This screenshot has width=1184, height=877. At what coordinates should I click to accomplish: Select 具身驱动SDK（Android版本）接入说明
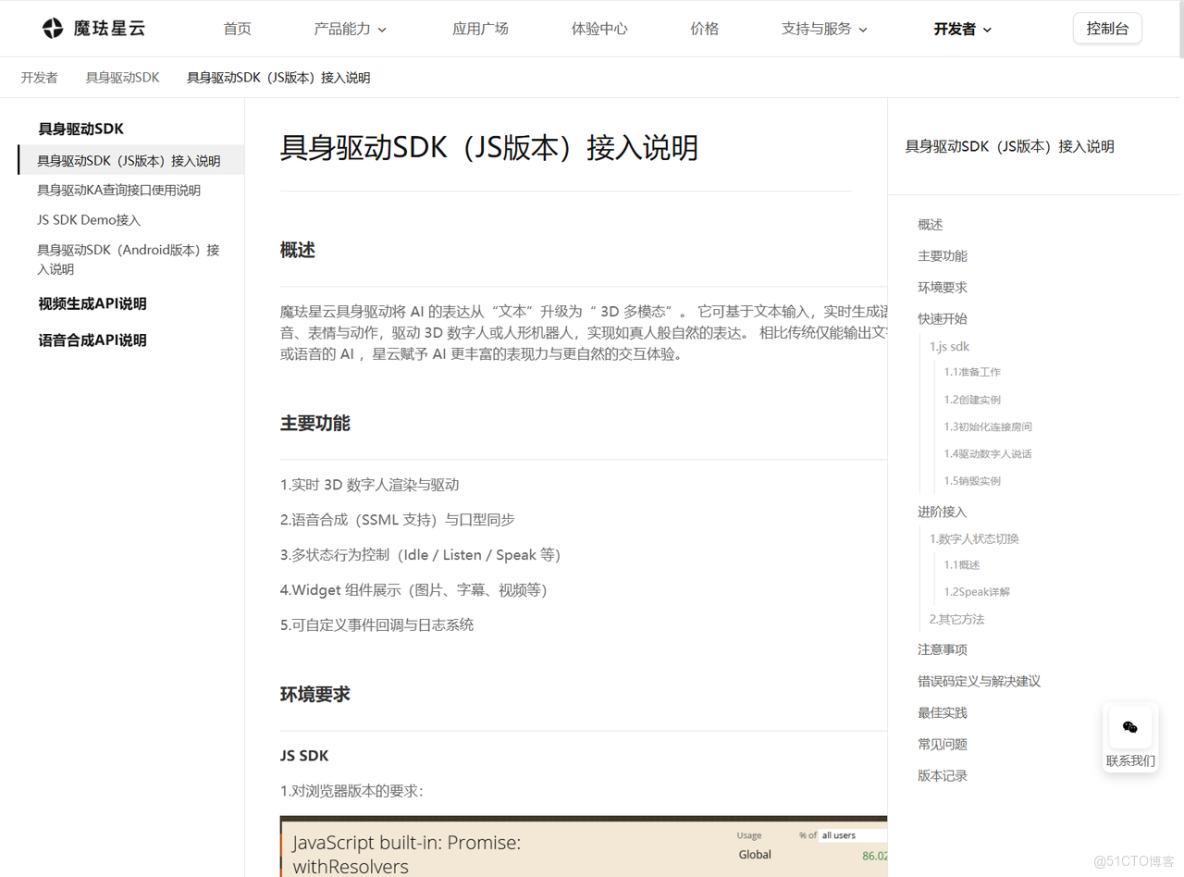(x=126, y=259)
